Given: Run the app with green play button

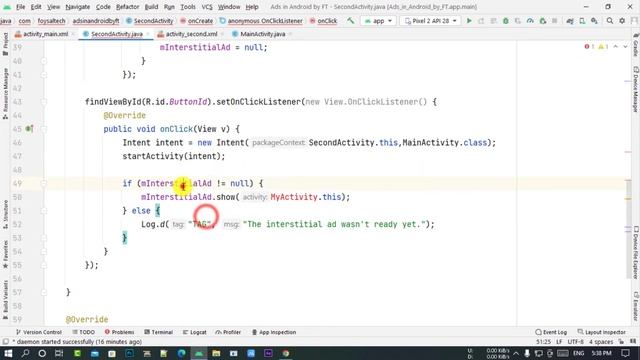Looking at the screenshot, I should [x=469, y=20].
